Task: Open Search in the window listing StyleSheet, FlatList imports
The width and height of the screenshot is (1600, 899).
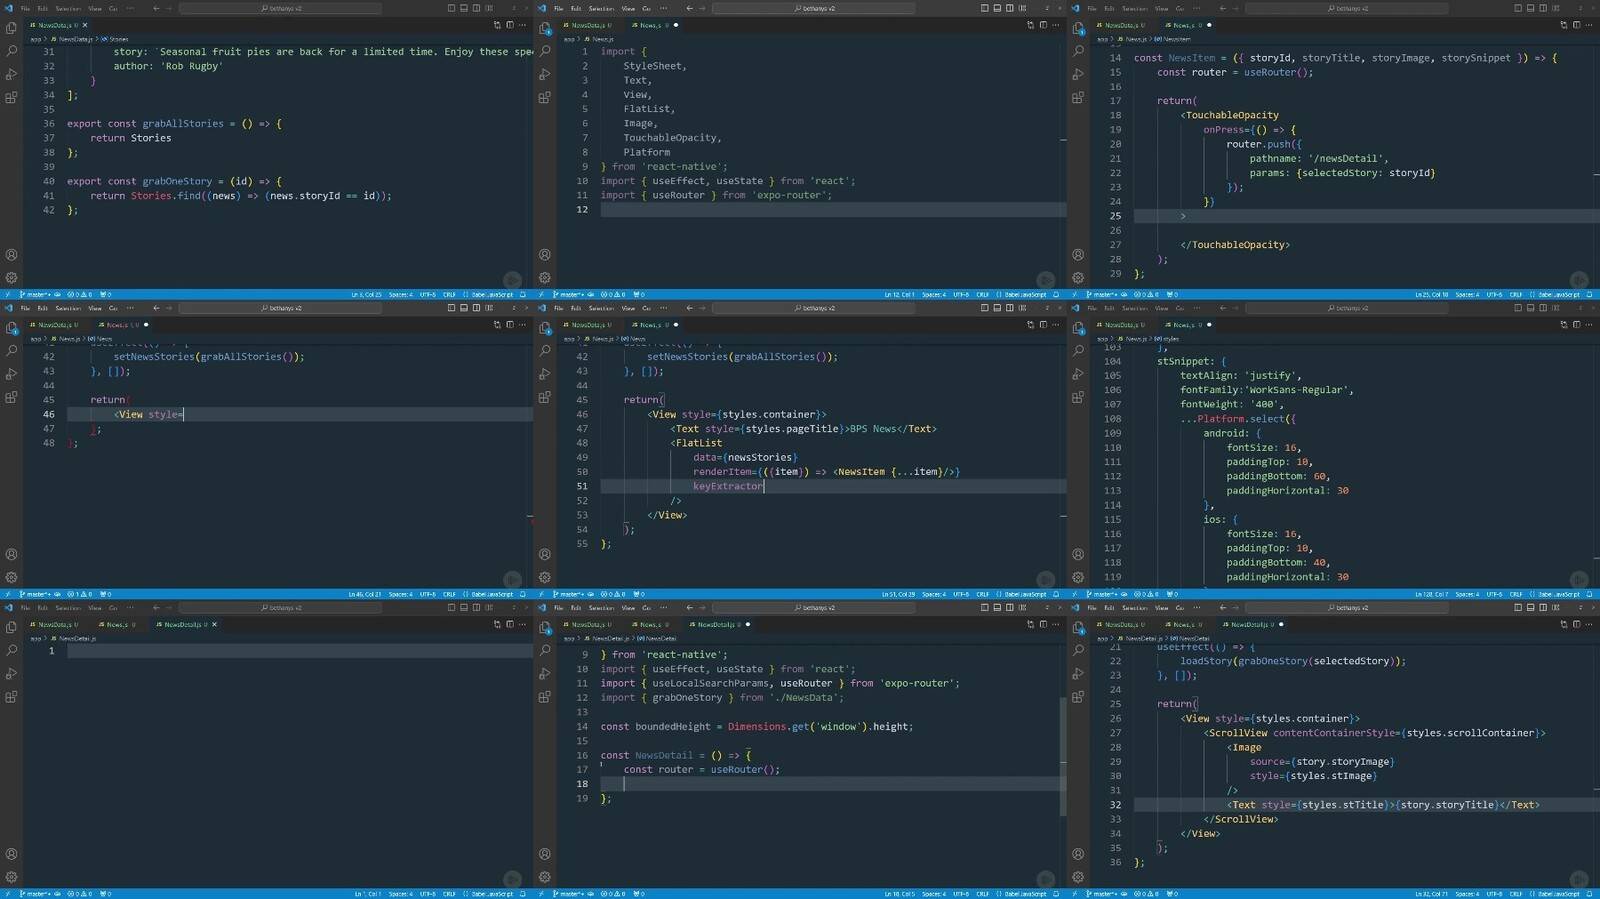Action: point(545,51)
